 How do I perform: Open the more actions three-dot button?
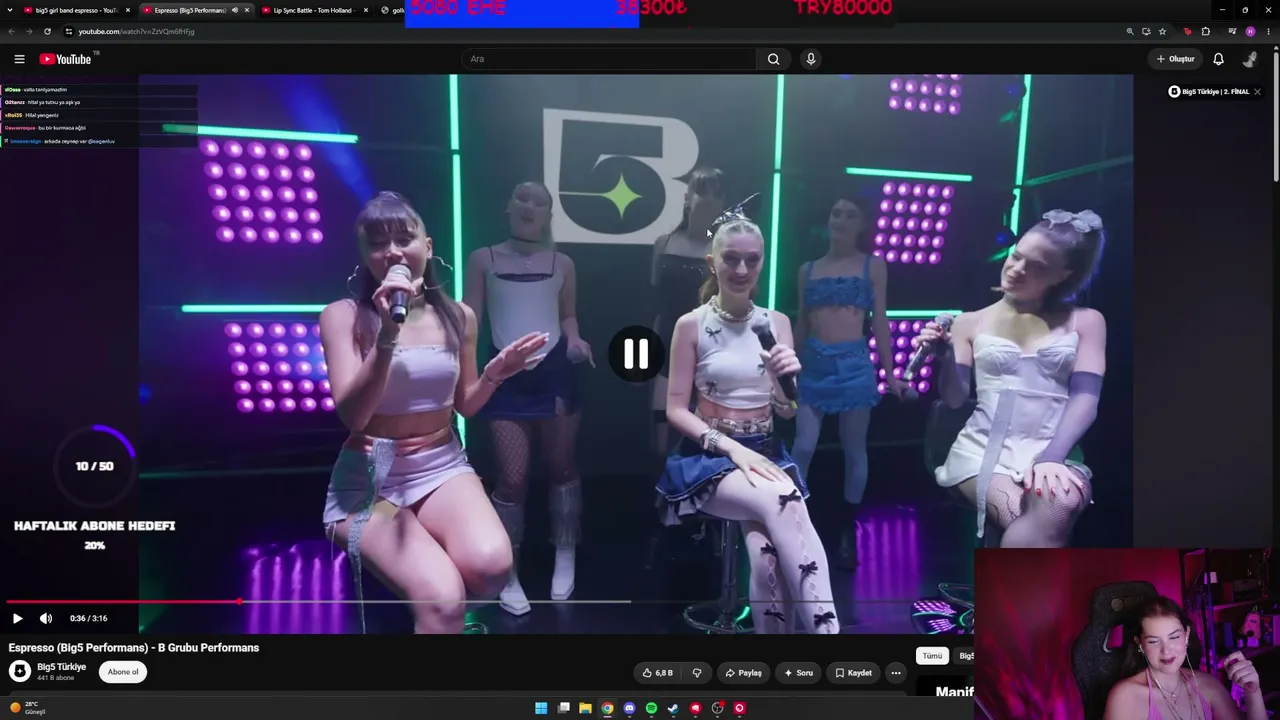pyautogui.click(x=896, y=673)
